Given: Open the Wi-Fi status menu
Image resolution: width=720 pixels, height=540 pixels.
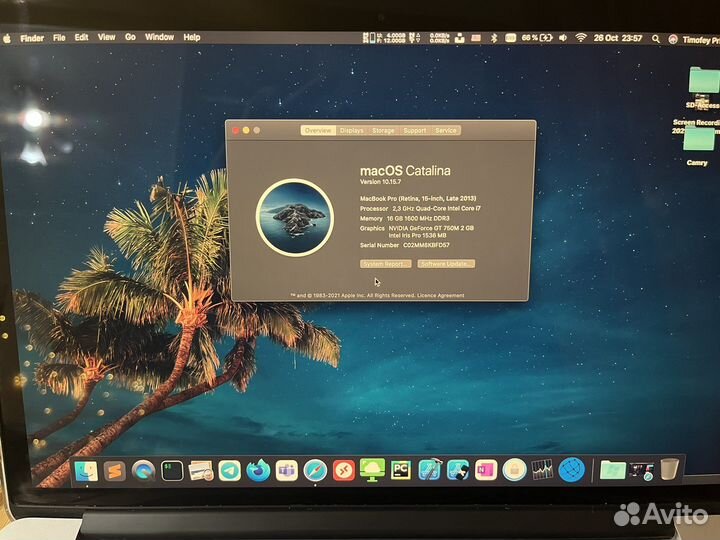Looking at the screenshot, I should [581, 38].
